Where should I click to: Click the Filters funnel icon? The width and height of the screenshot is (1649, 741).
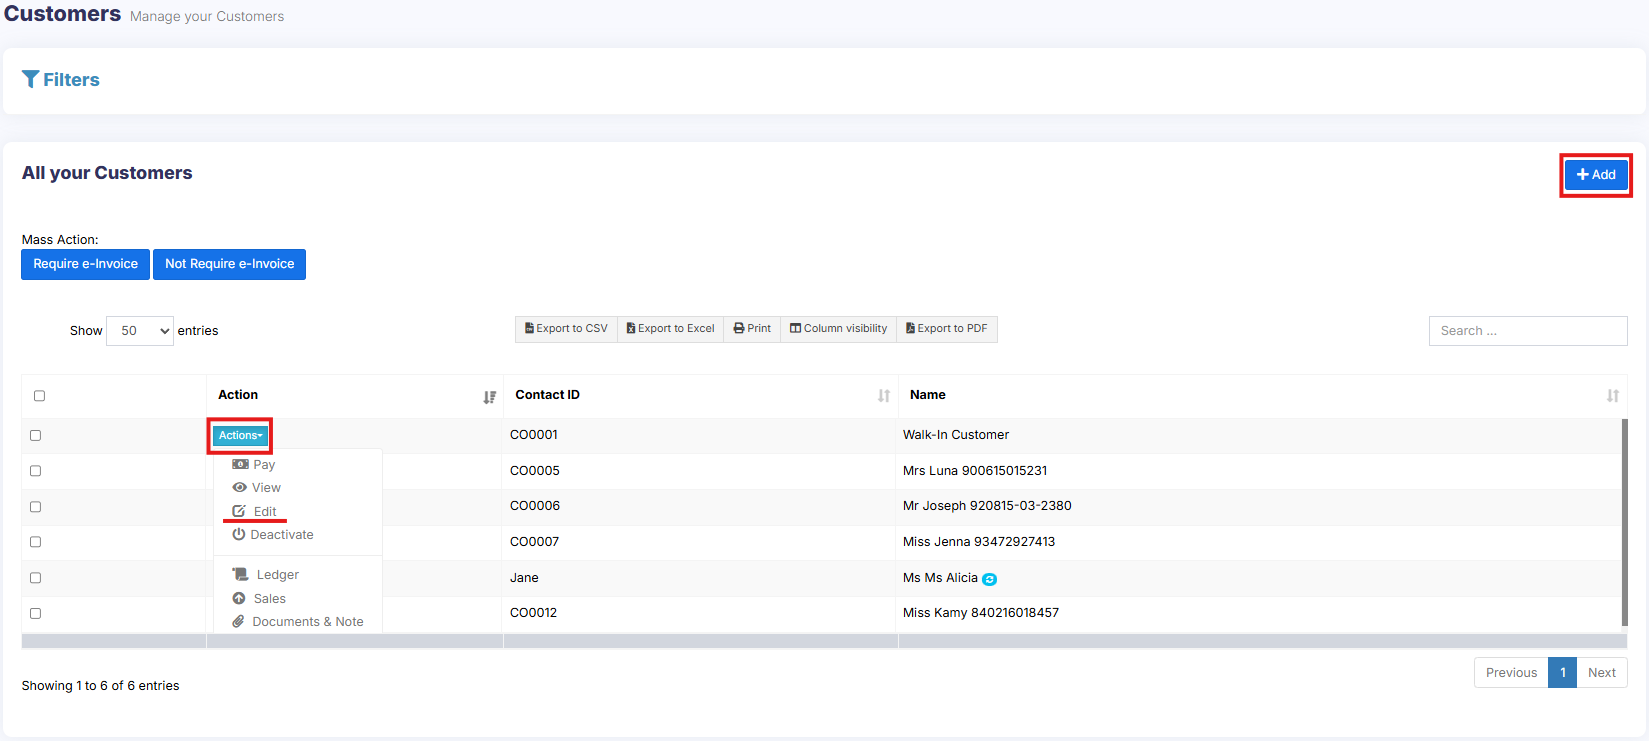(31, 79)
